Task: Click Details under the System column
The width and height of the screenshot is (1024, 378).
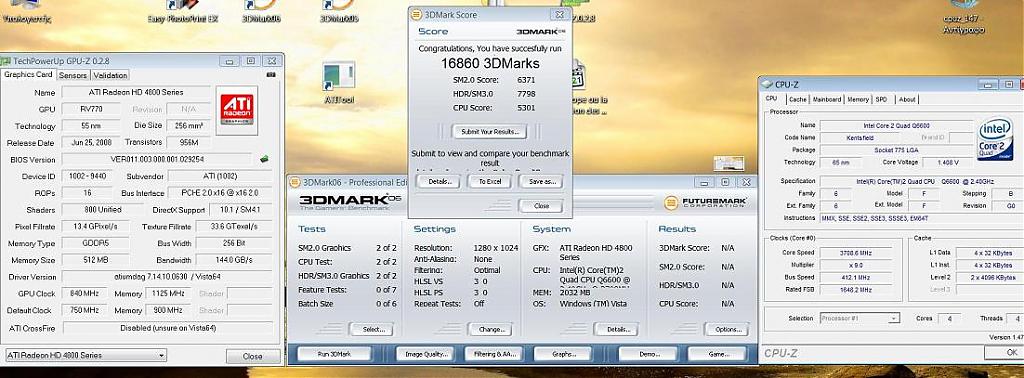Action: (x=617, y=330)
